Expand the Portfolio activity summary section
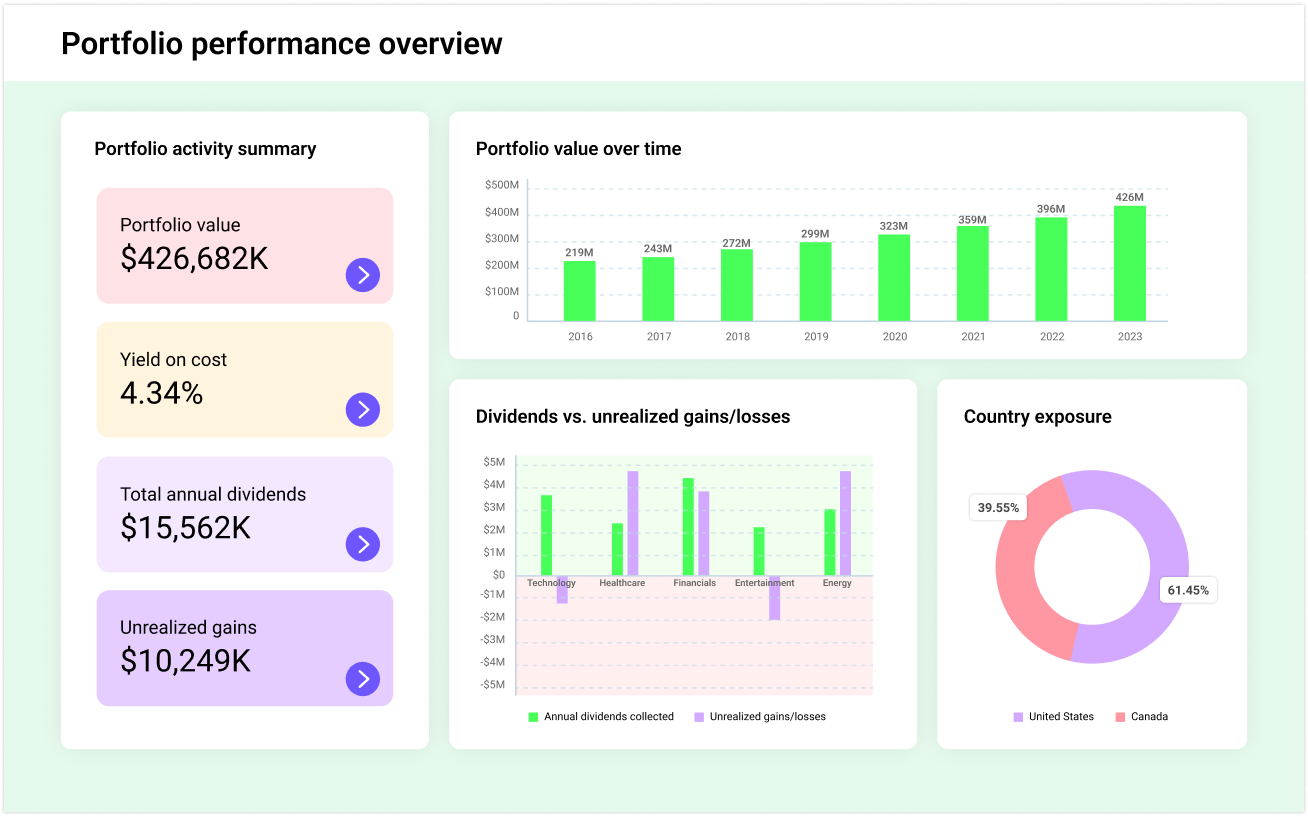This screenshot has width=1308, height=817. pyautogui.click(x=204, y=148)
